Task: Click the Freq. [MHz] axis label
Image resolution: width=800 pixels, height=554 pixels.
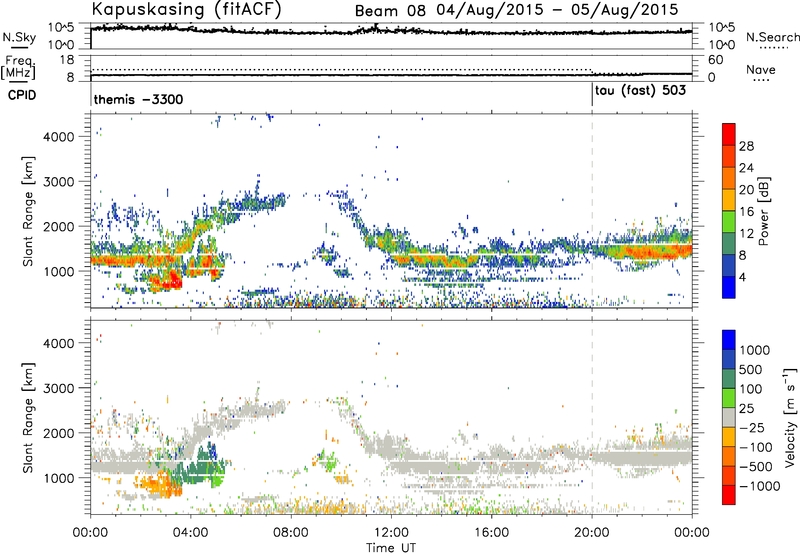Action: 18,68
